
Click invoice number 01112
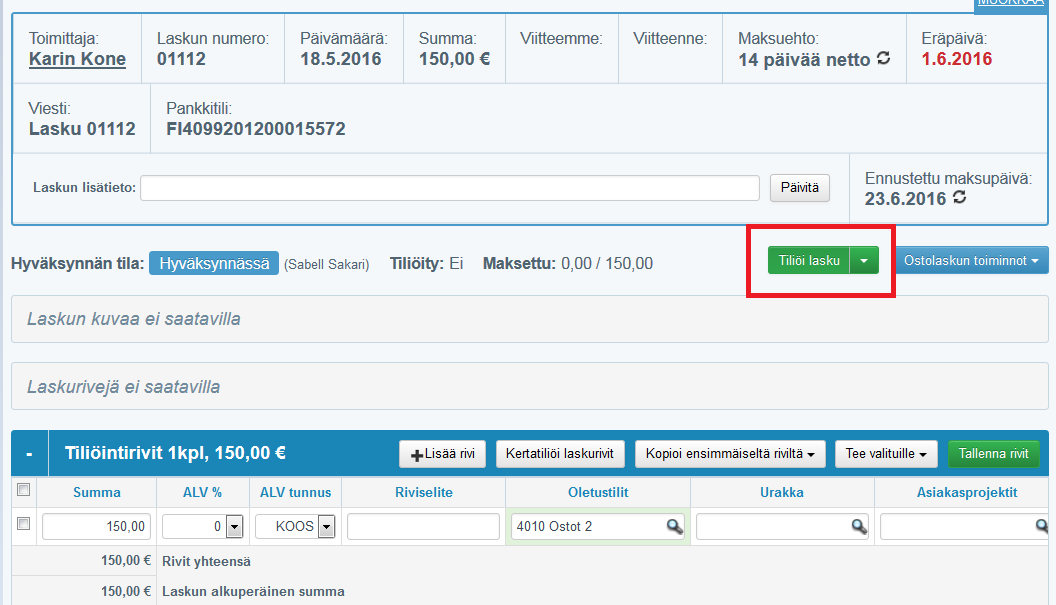click(x=181, y=59)
